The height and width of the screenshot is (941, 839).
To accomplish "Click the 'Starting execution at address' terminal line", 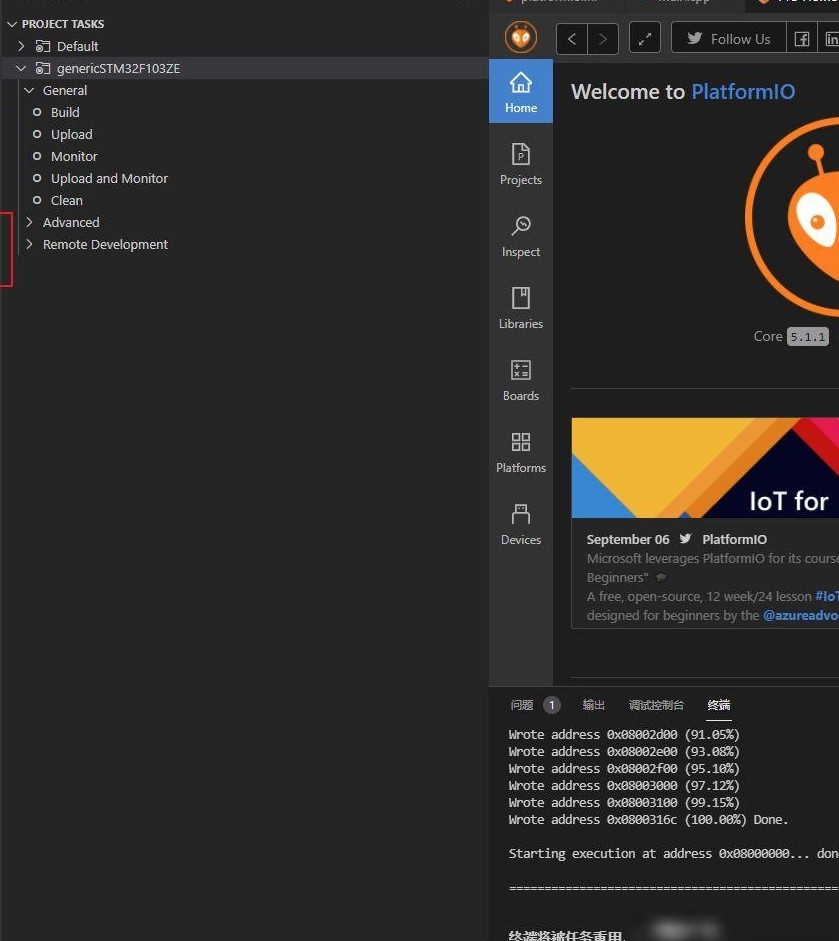I will [x=673, y=853].
